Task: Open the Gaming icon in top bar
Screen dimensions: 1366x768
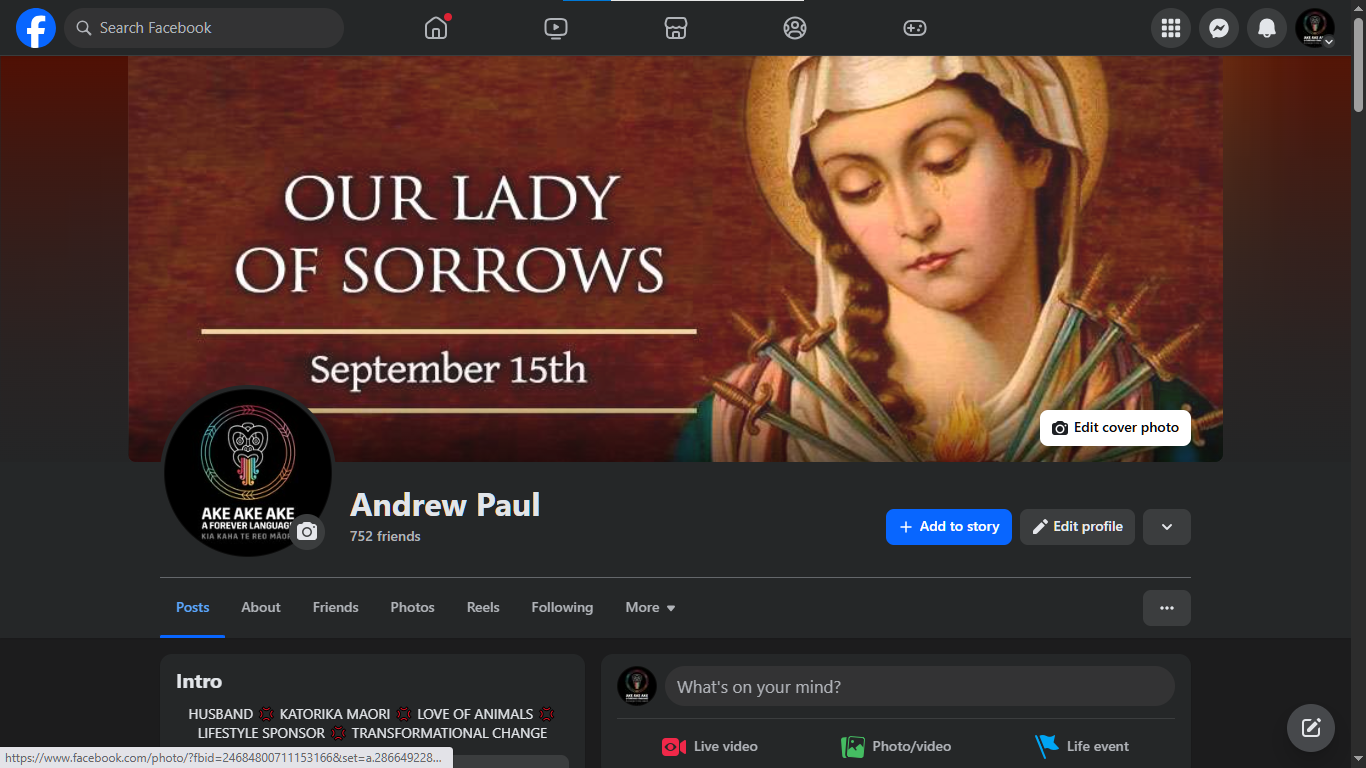Action: 915,28
